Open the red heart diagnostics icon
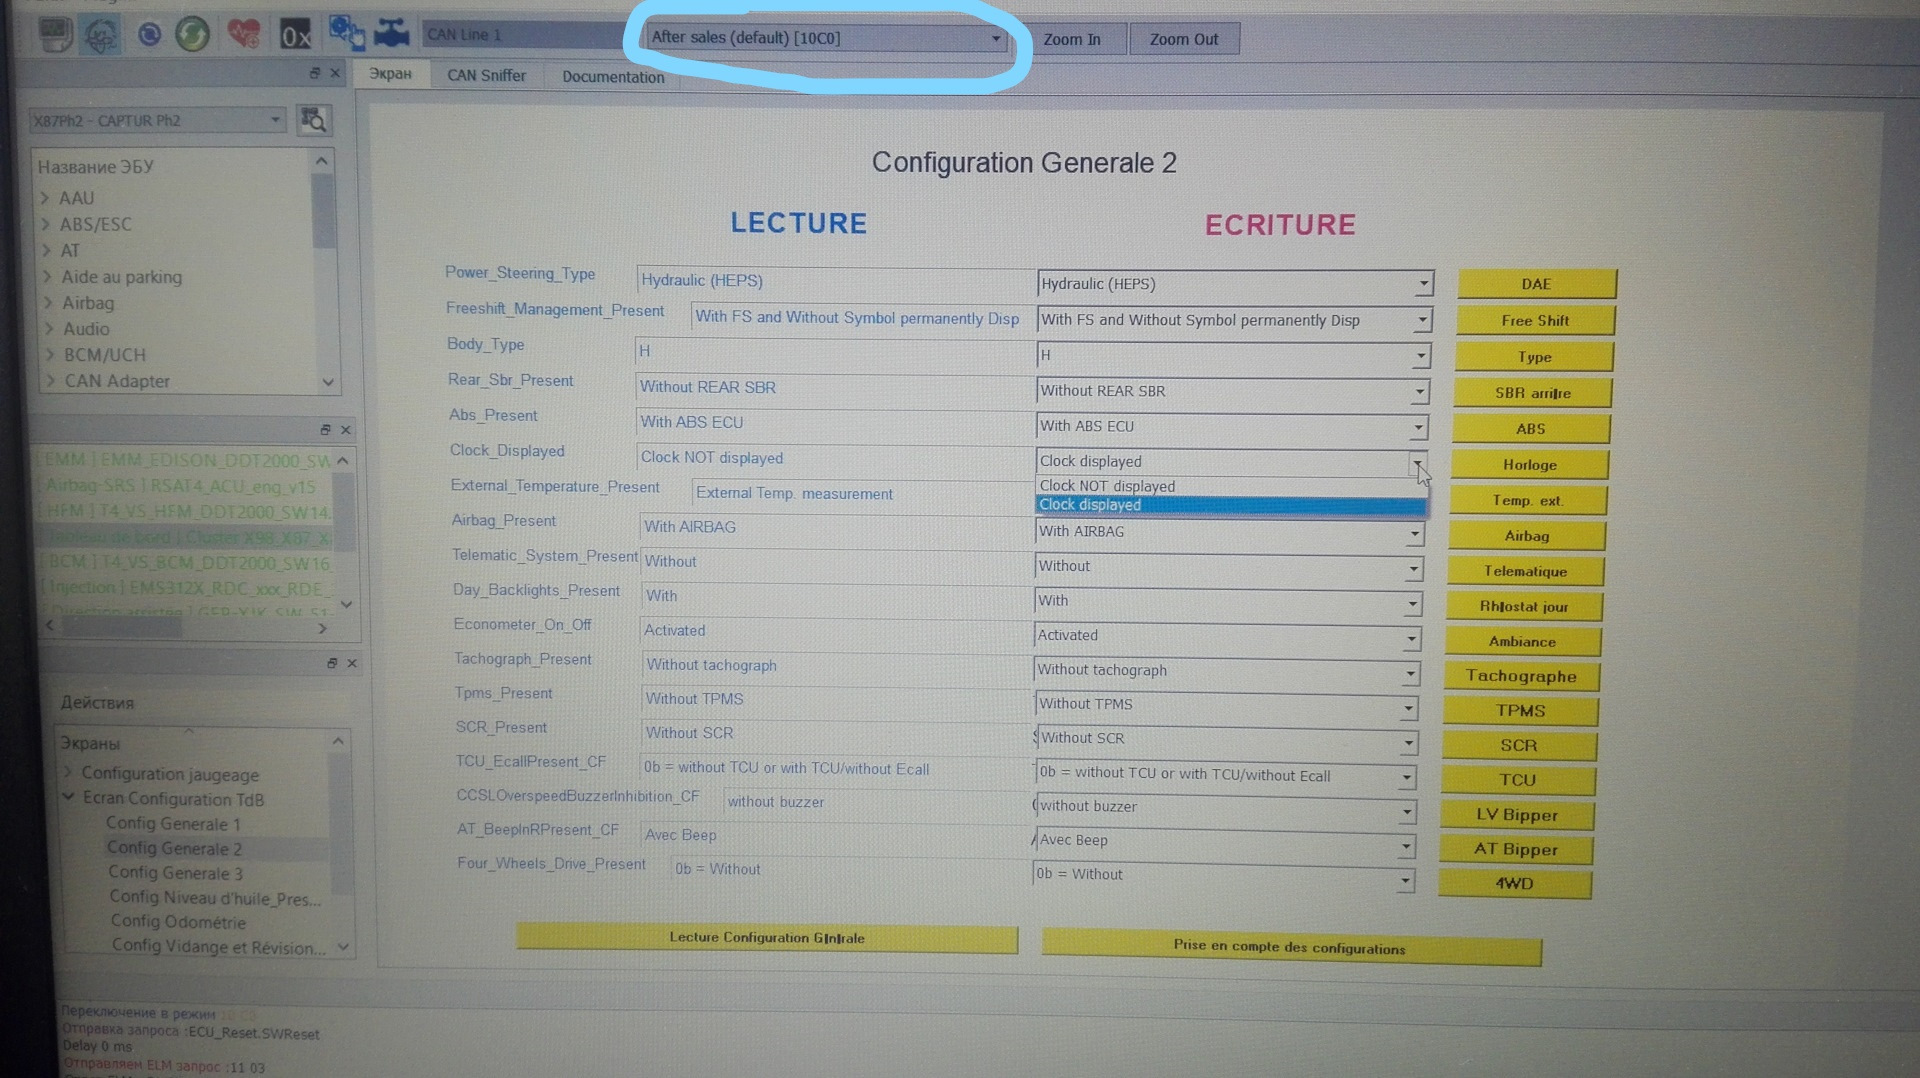Image resolution: width=1920 pixels, height=1078 pixels. coord(243,35)
